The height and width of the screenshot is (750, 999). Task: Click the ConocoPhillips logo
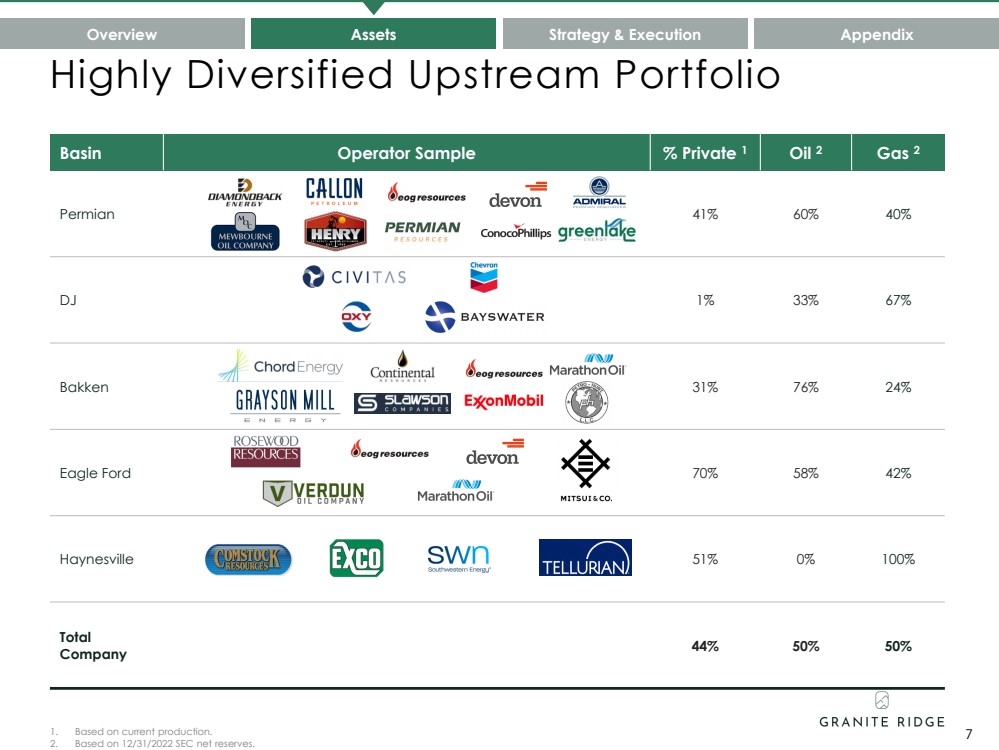point(516,231)
